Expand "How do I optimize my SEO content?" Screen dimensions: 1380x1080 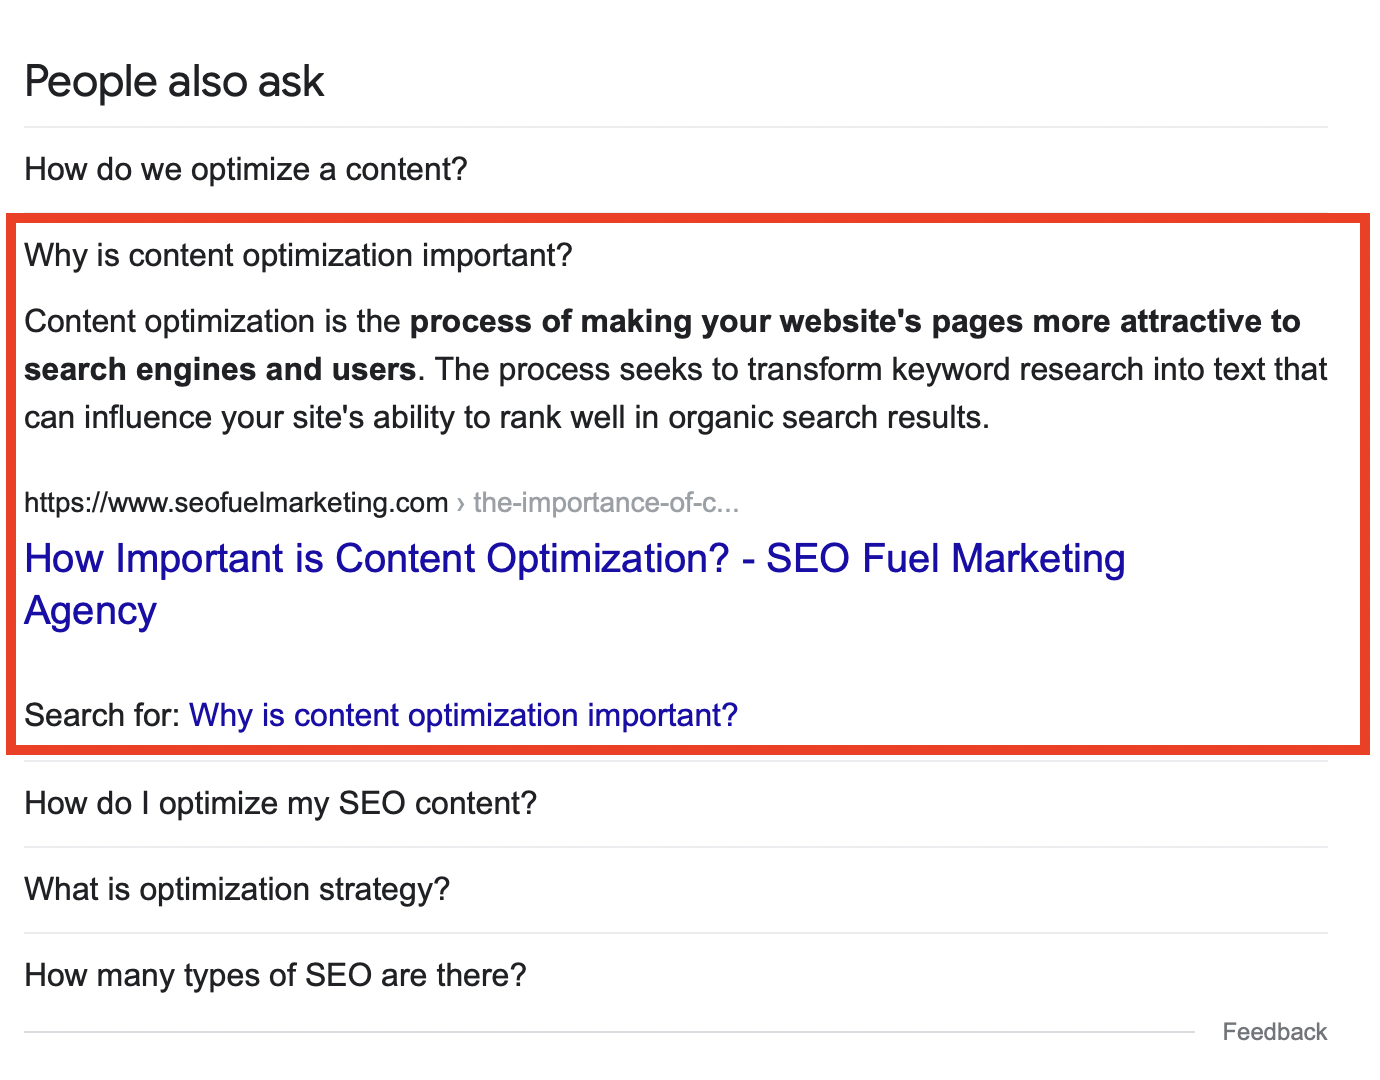(x=280, y=804)
